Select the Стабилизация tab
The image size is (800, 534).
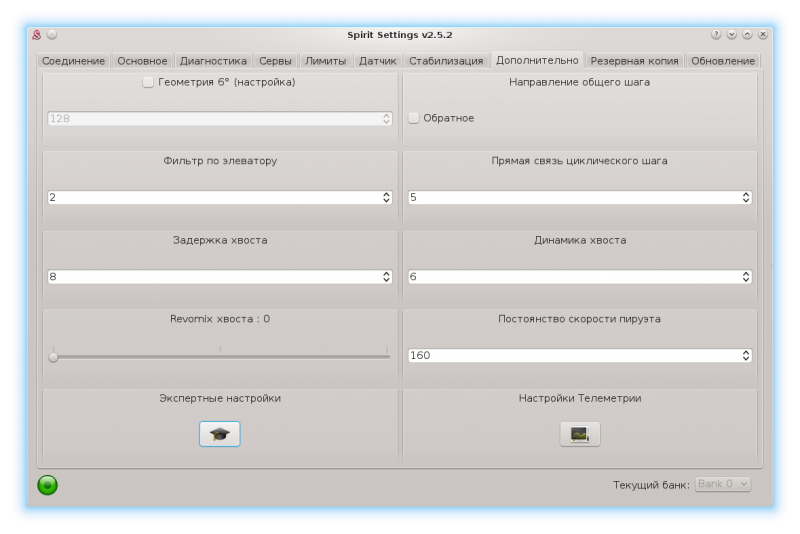[x=446, y=61]
